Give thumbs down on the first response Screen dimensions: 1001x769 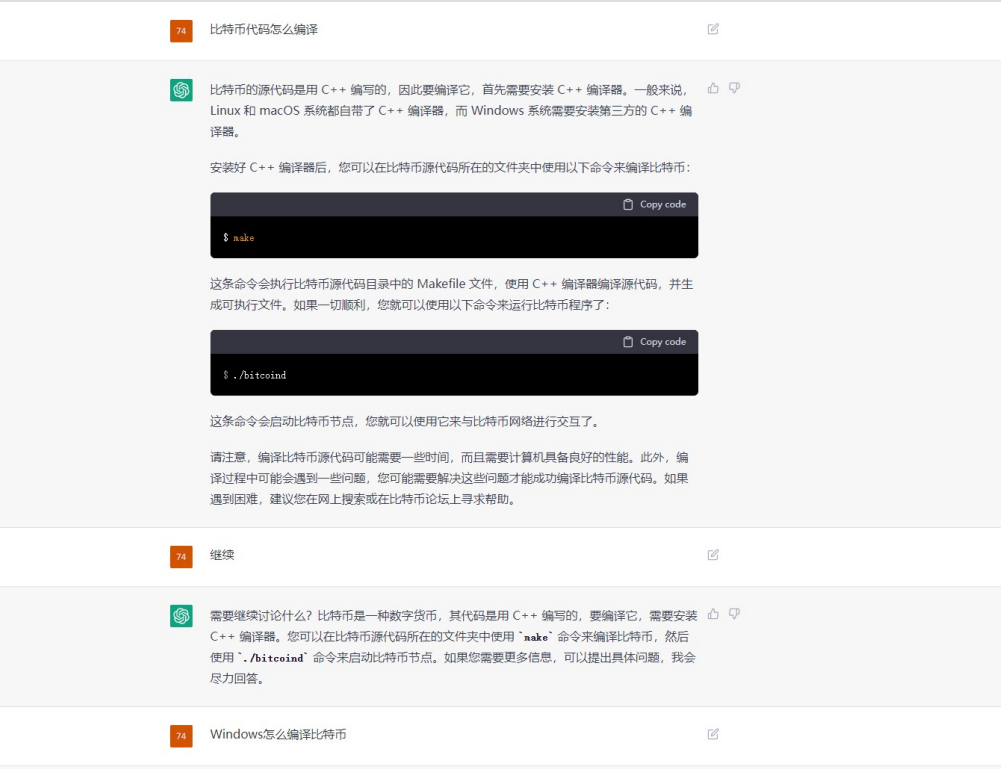coord(734,88)
